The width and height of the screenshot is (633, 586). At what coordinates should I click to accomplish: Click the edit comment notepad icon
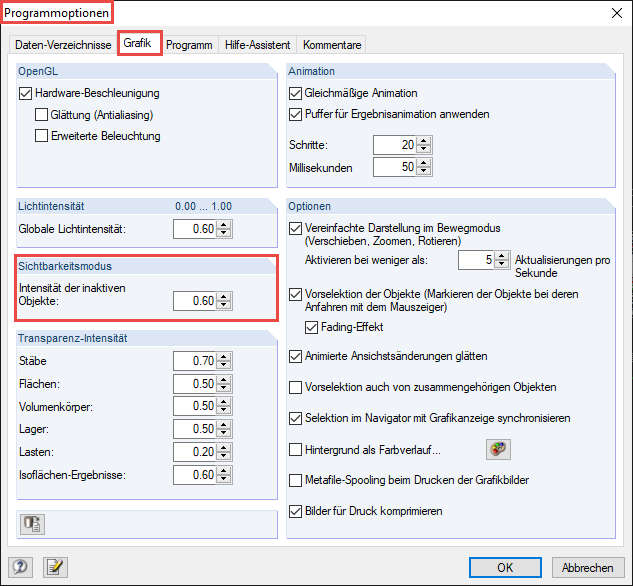[55, 567]
